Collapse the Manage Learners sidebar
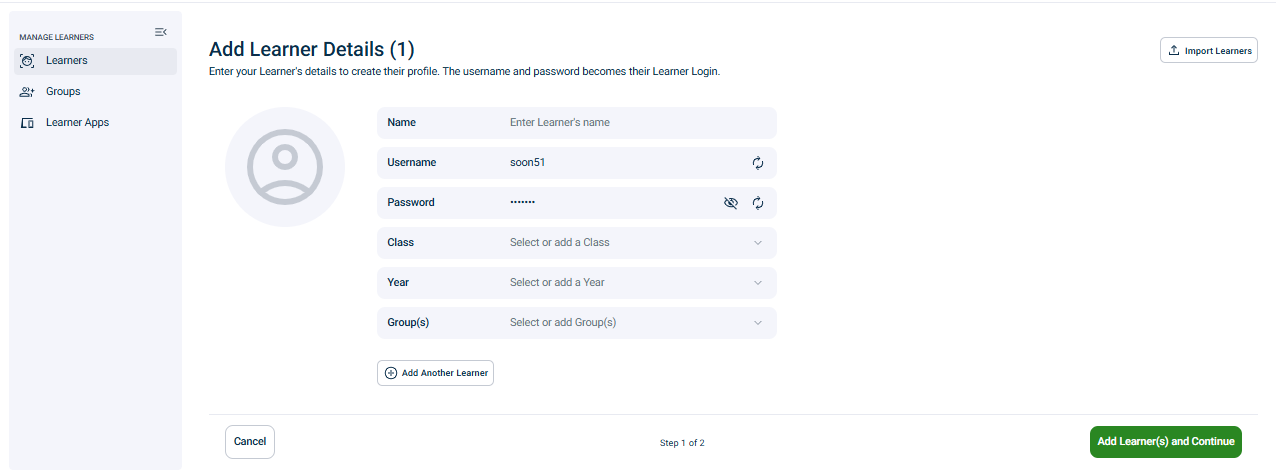The height and width of the screenshot is (470, 1276). point(160,33)
